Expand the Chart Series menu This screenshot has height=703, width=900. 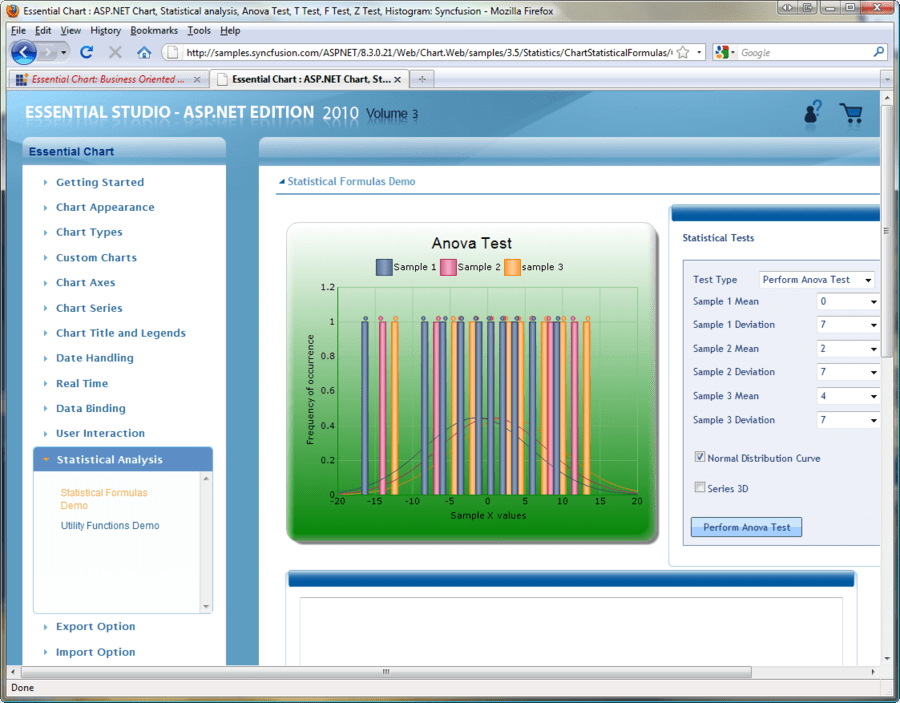click(89, 308)
